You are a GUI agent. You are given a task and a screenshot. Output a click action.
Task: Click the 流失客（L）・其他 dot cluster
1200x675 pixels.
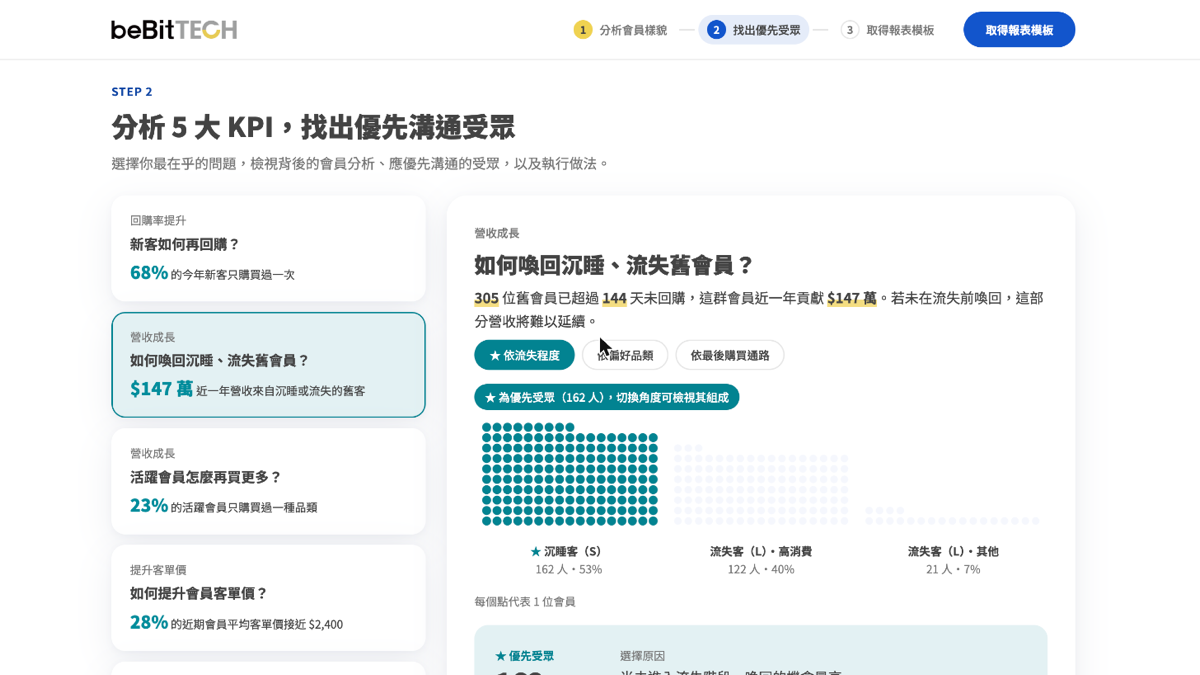point(952,516)
